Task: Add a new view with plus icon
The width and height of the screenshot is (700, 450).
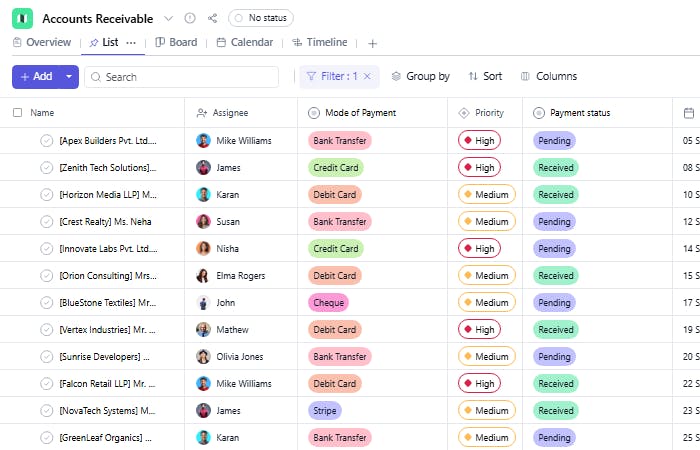Action: pos(372,43)
